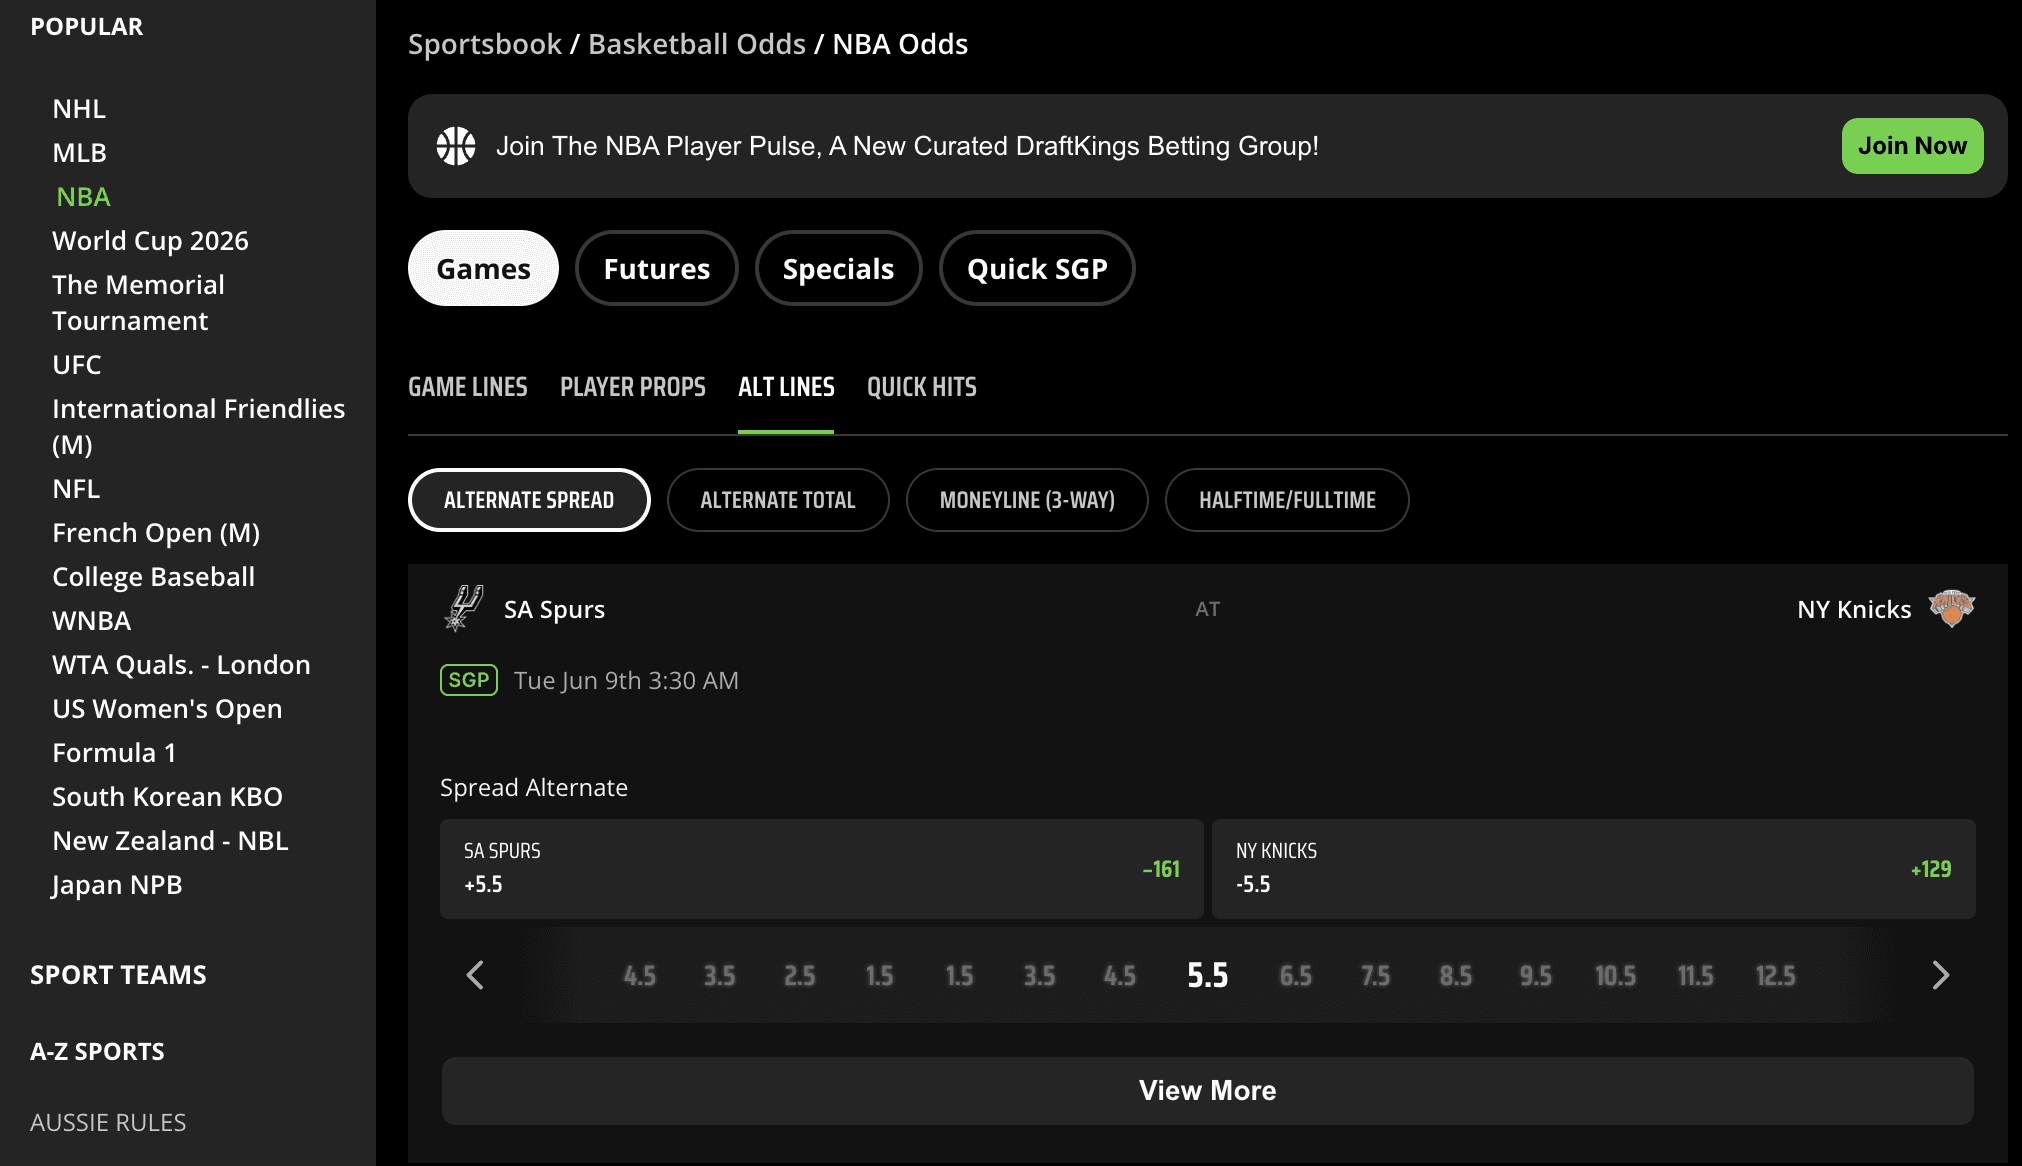Advance spread values with right arrow
Viewport: 2022px width, 1166px height.
(x=1941, y=975)
